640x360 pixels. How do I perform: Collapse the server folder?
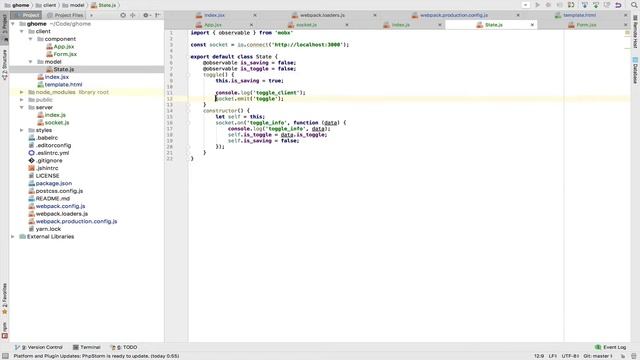[22, 107]
